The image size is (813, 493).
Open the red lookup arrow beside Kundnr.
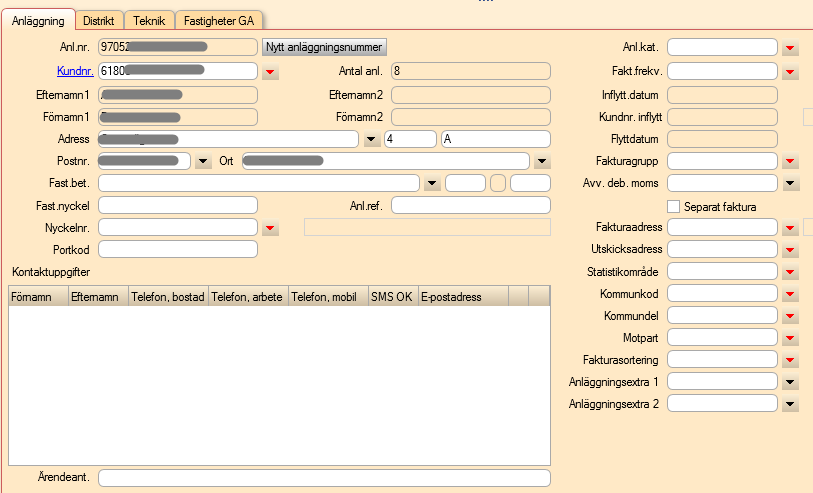270,72
